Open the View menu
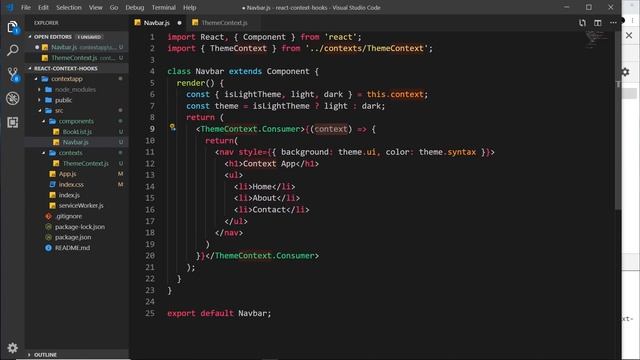640x360 pixels. 96,7
